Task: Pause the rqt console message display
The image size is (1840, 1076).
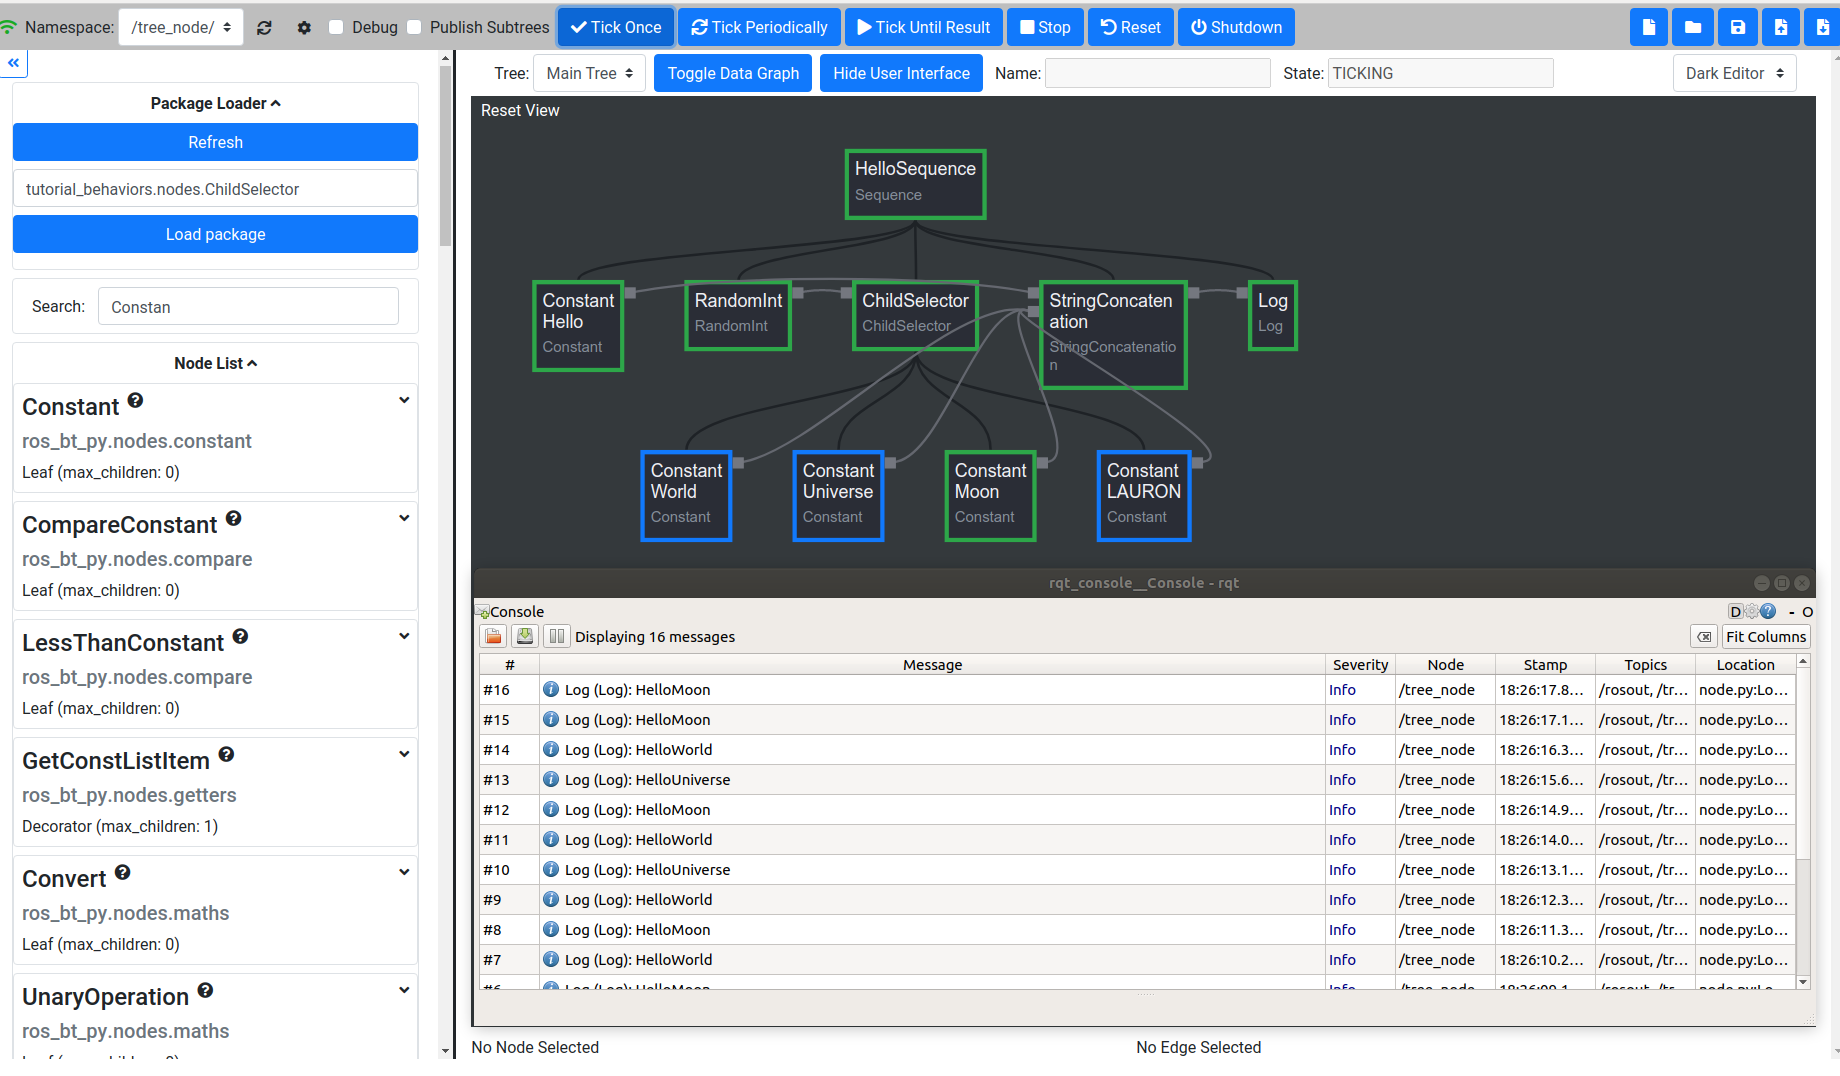Action: coord(557,636)
